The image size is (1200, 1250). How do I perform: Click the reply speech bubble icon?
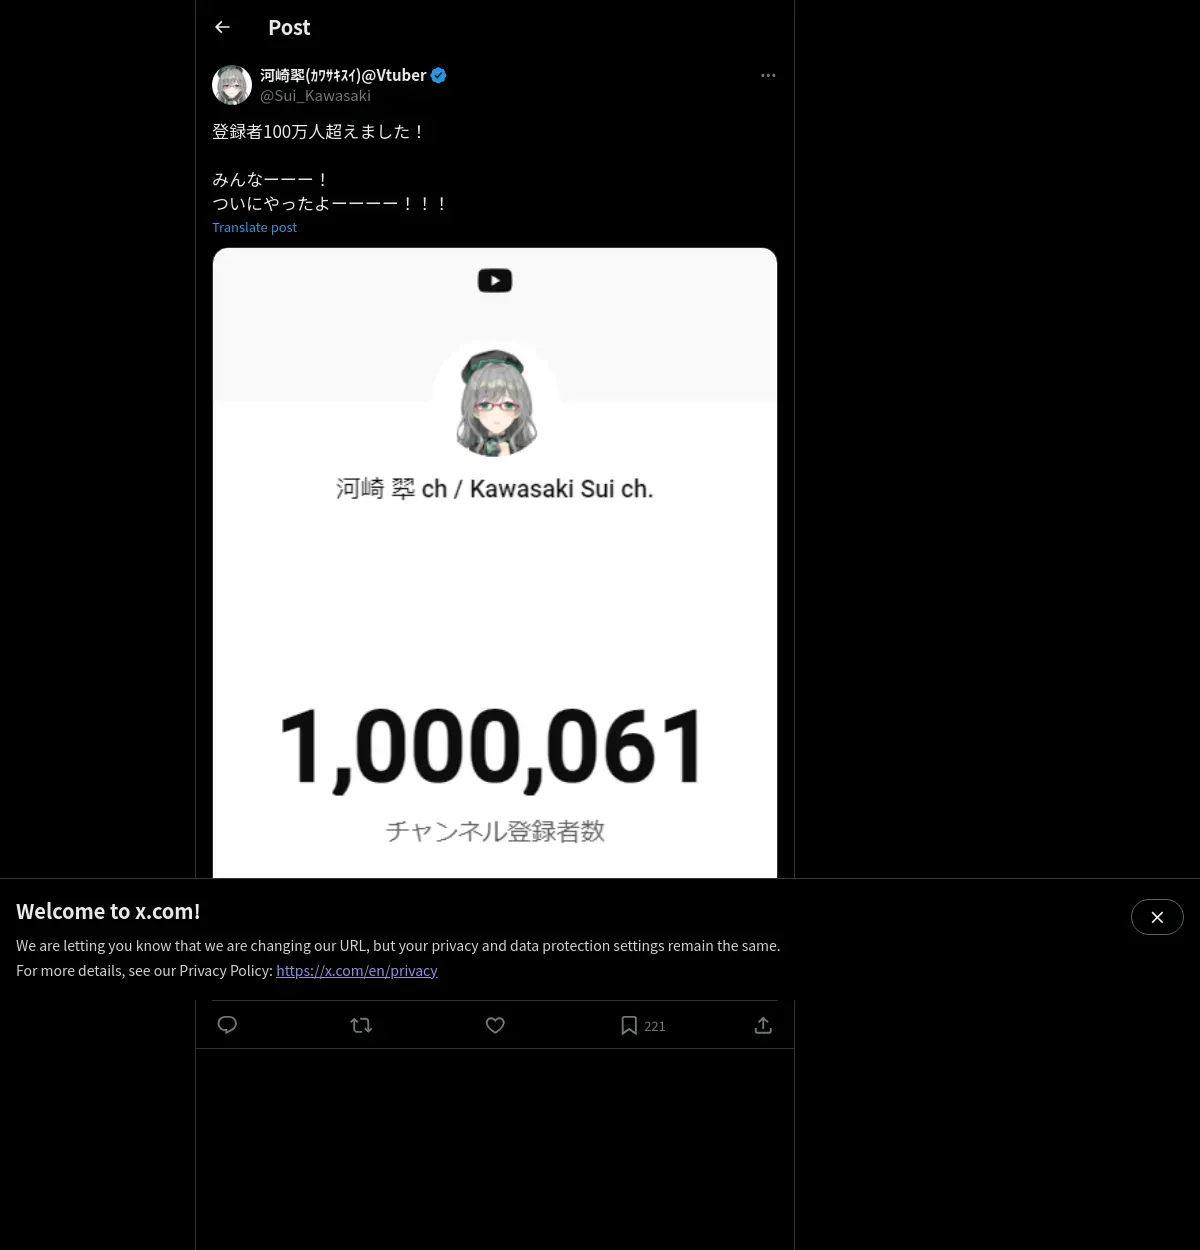click(227, 1025)
